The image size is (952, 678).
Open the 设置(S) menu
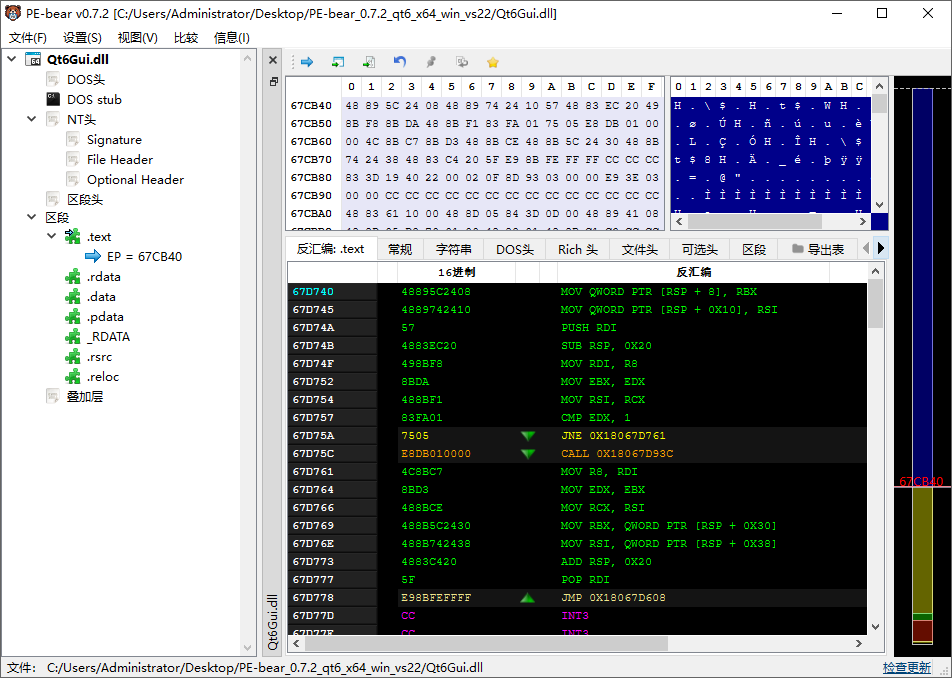(83, 38)
